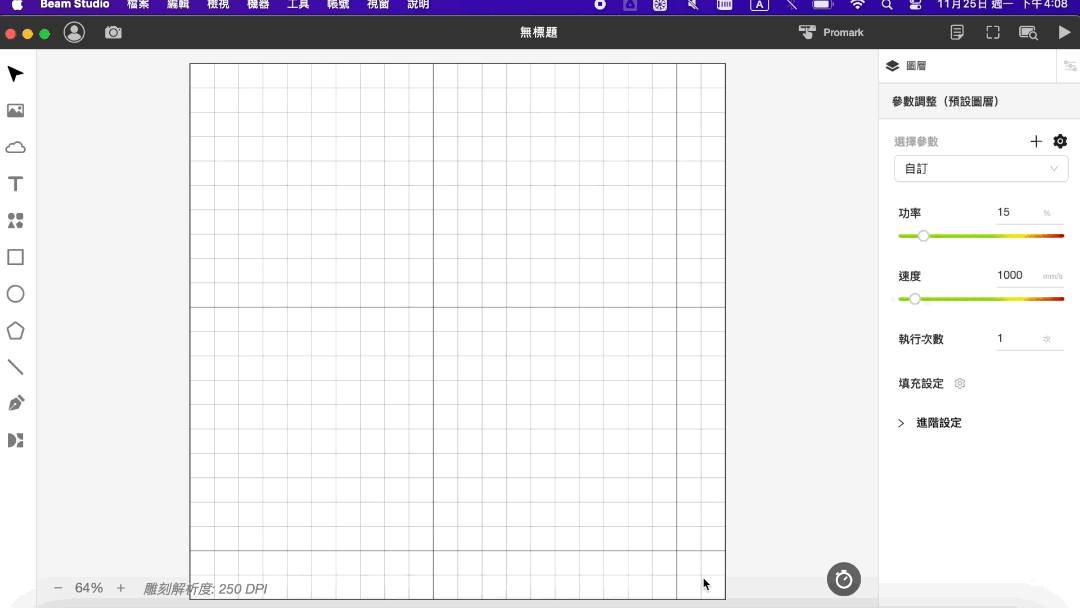The image size is (1080, 608).
Task: Open the 檢視 menu
Action: (x=218, y=4)
